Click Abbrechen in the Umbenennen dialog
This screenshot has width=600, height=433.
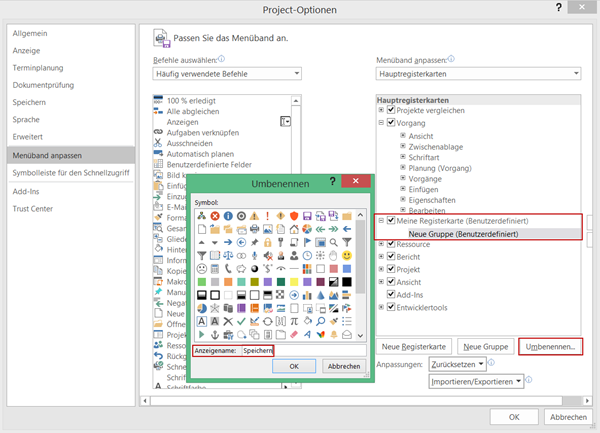(342, 366)
